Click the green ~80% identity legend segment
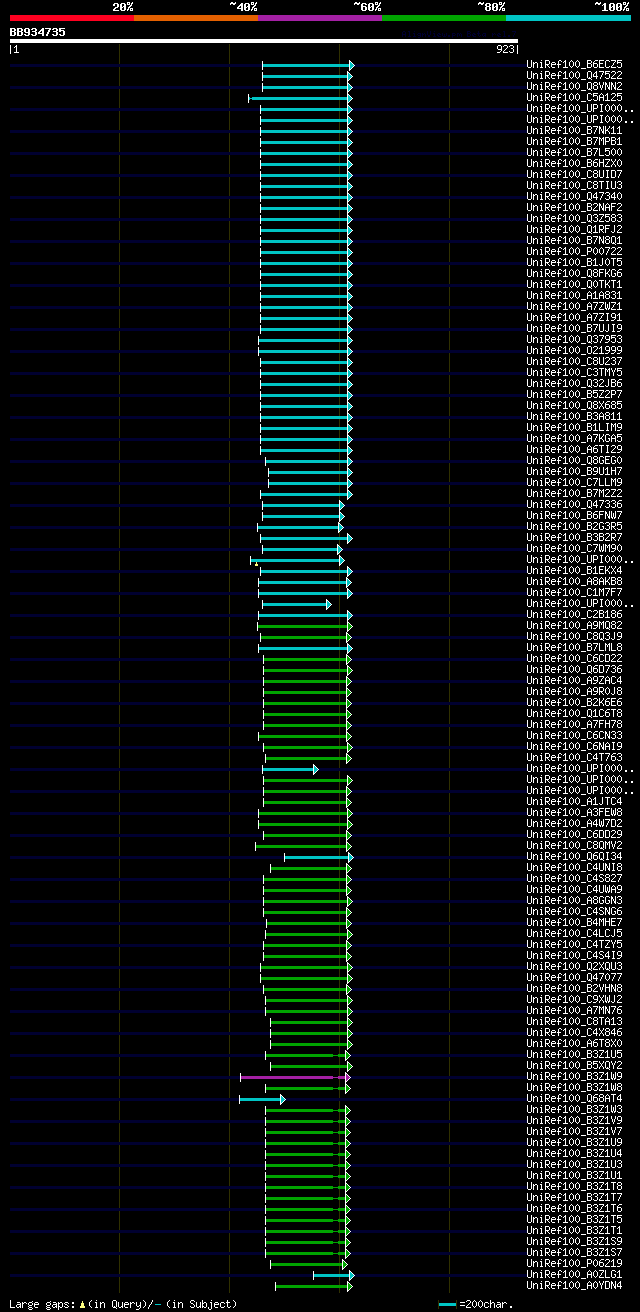640x1312 pixels. coord(443,17)
